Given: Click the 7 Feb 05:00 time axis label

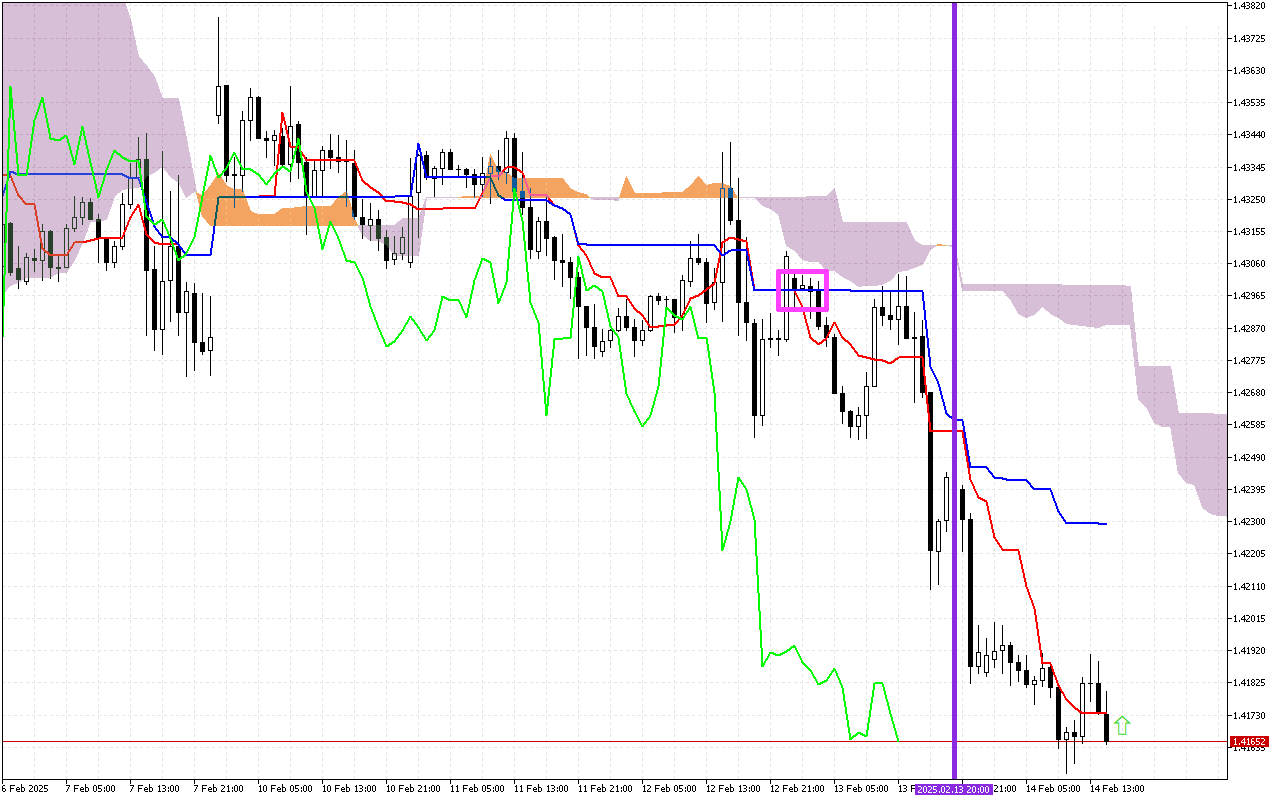Looking at the screenshot, I should point(89,788).
